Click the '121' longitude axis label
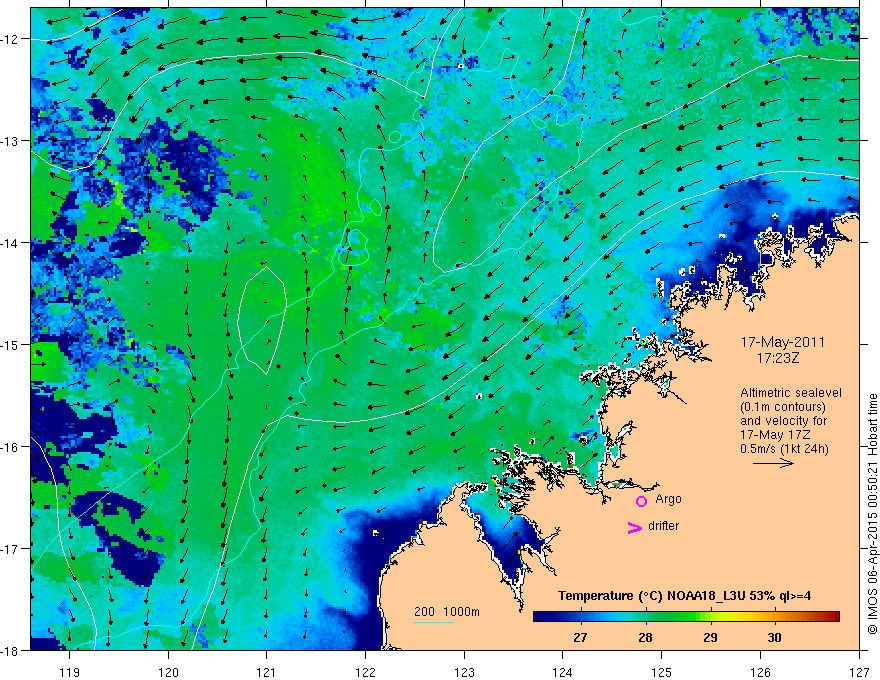This screenshot has width=880, height=680. pos(267,672)
